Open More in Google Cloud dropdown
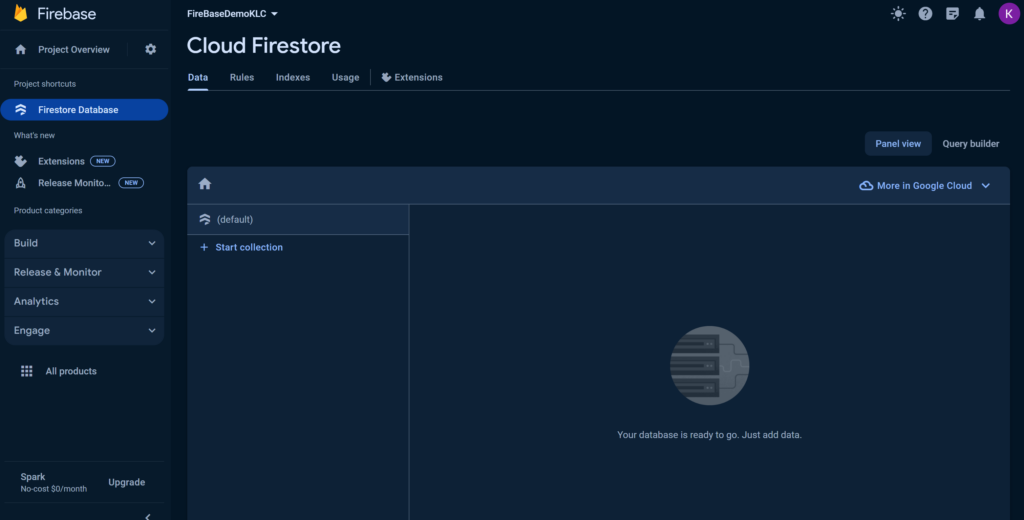1024x520 pixels. tap(925, 186)
